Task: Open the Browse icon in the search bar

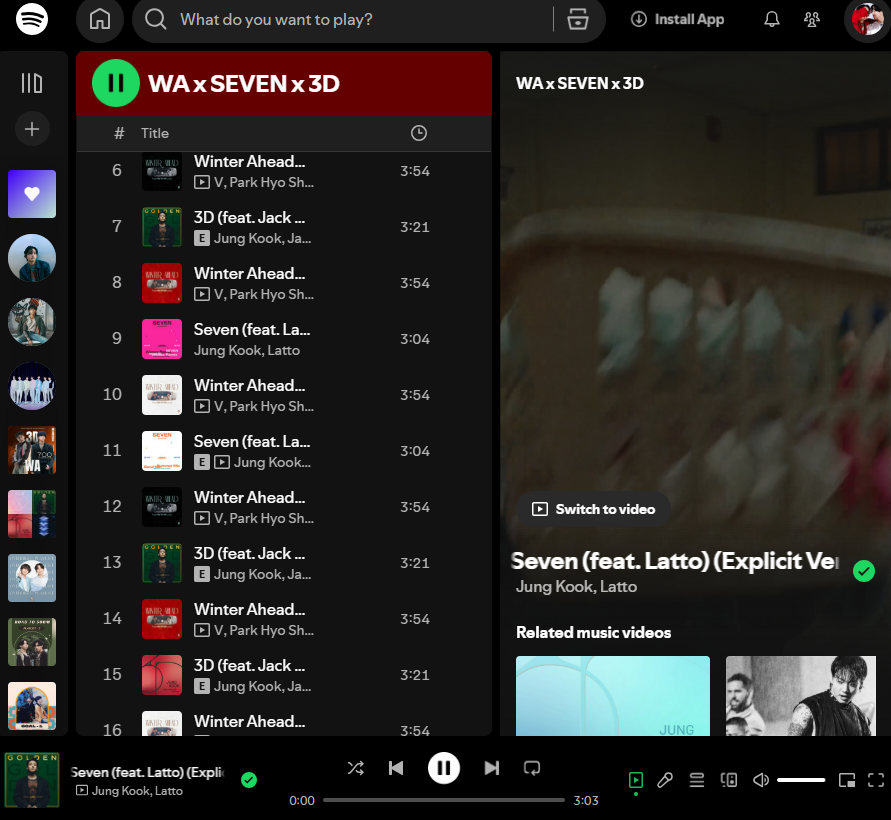Action: pos(578,19)
